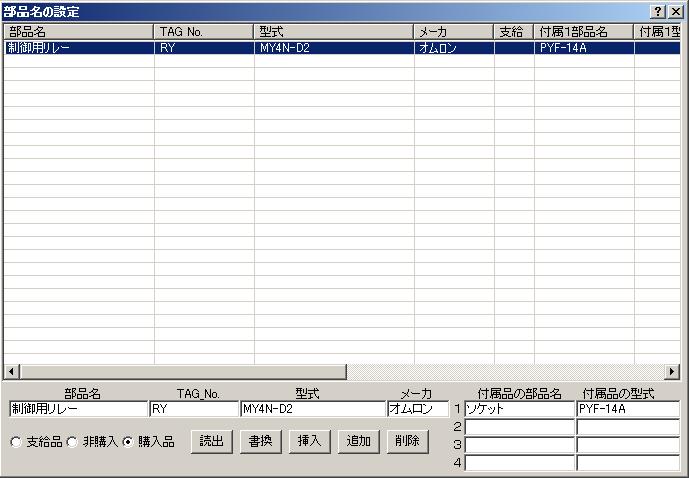Select the 購入品 radio button
The image size is (689, 478).
[127, 442]
